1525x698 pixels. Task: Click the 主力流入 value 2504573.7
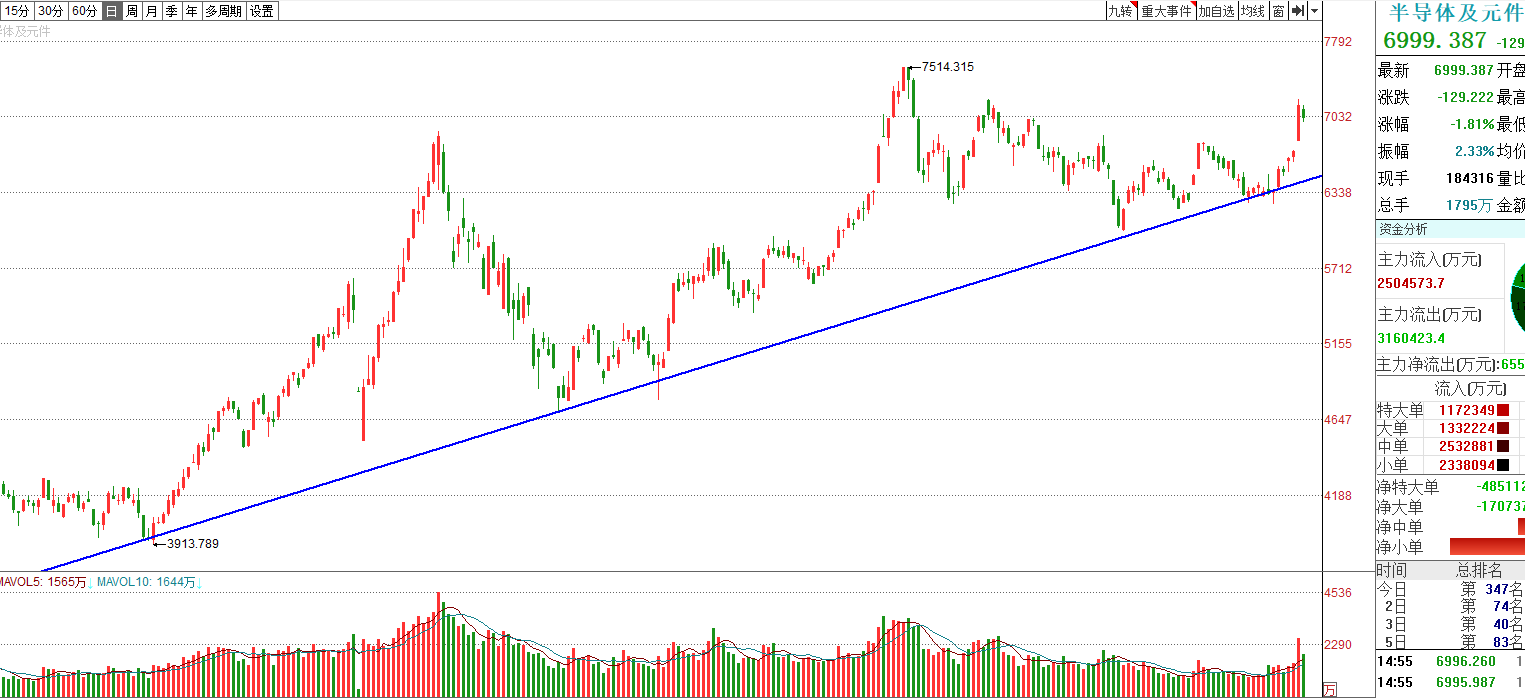(x=1411, y=283)
